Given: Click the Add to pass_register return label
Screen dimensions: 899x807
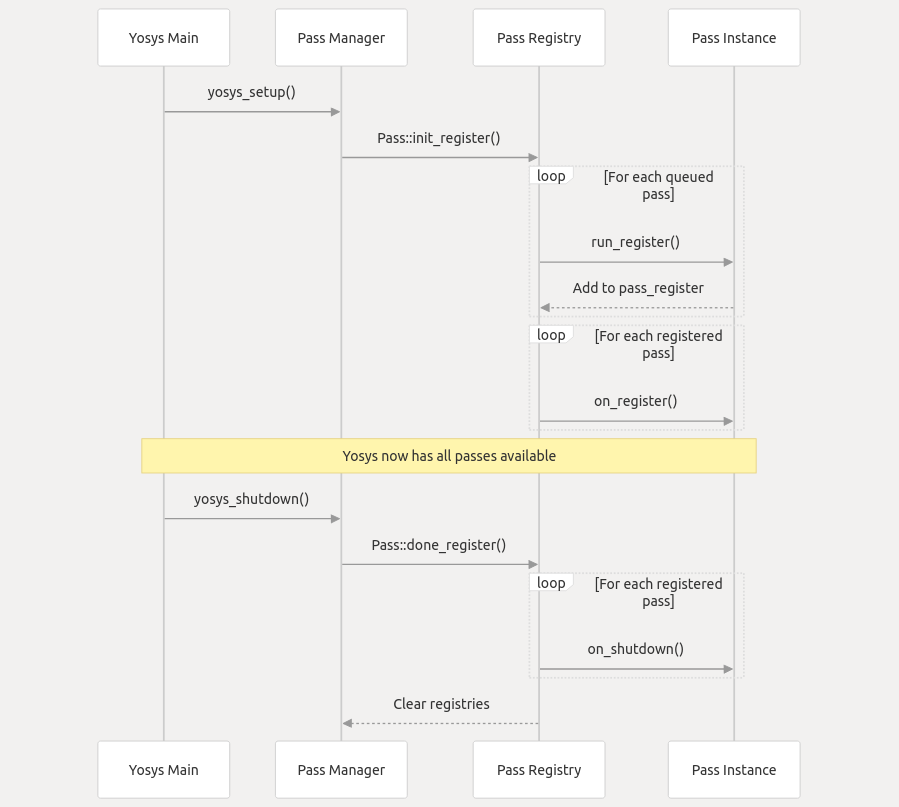Looking at the screenshot, I should [638, 288].
